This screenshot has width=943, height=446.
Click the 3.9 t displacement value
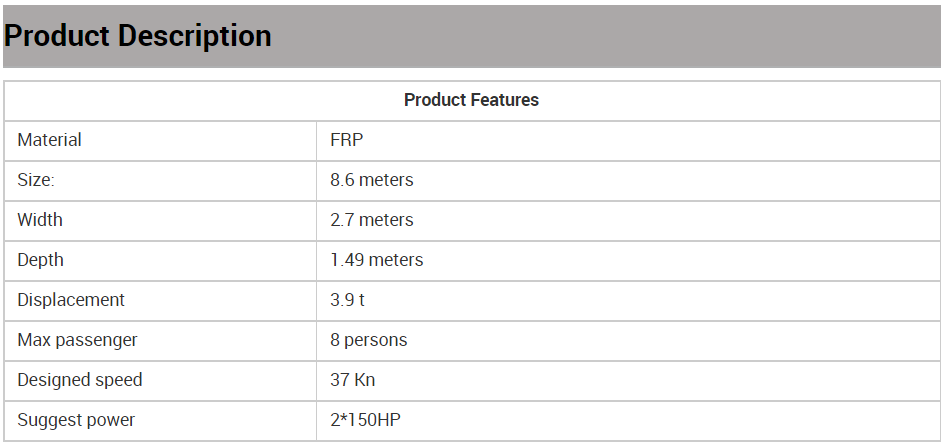coord(348,300)
